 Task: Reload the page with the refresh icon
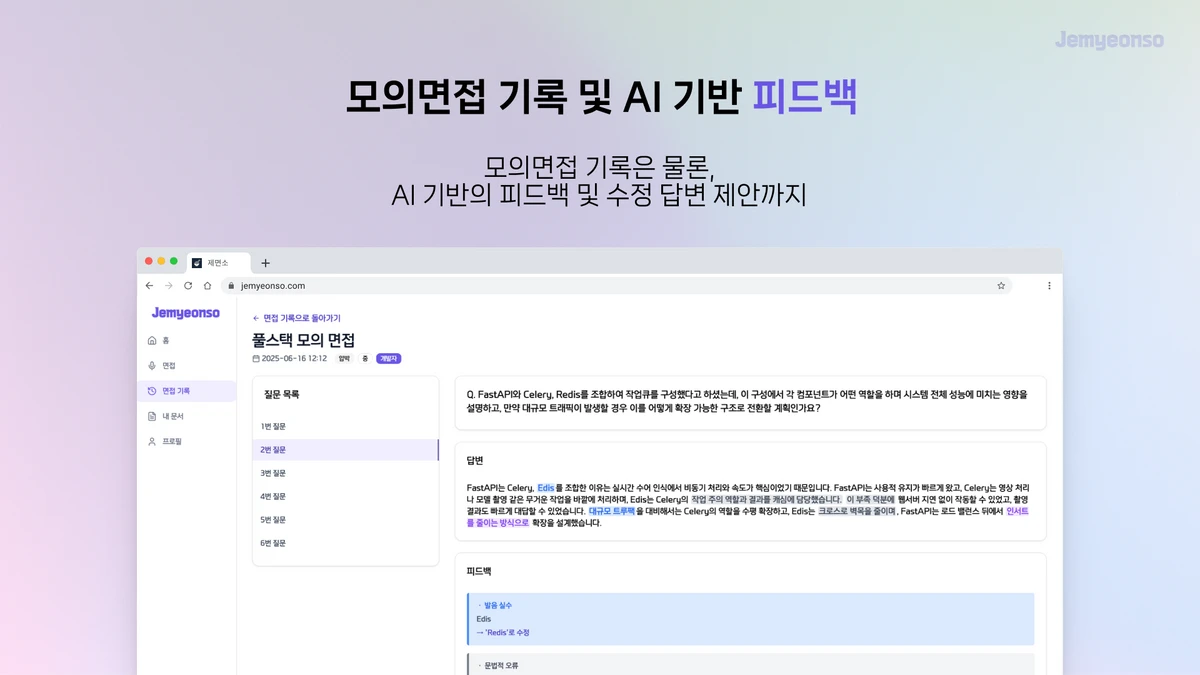(x=188, y=285)
